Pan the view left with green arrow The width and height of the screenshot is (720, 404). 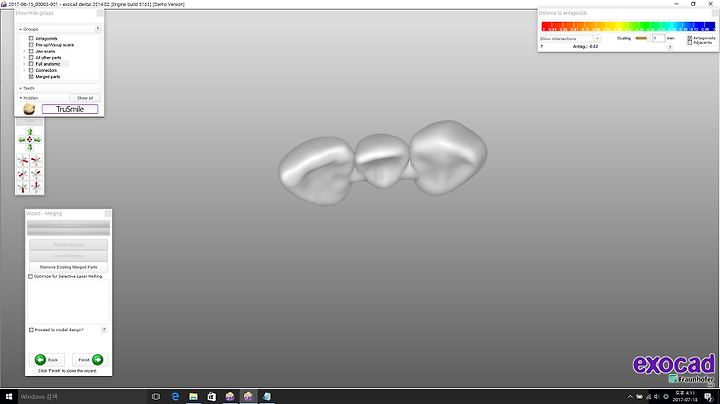(22, 140)
